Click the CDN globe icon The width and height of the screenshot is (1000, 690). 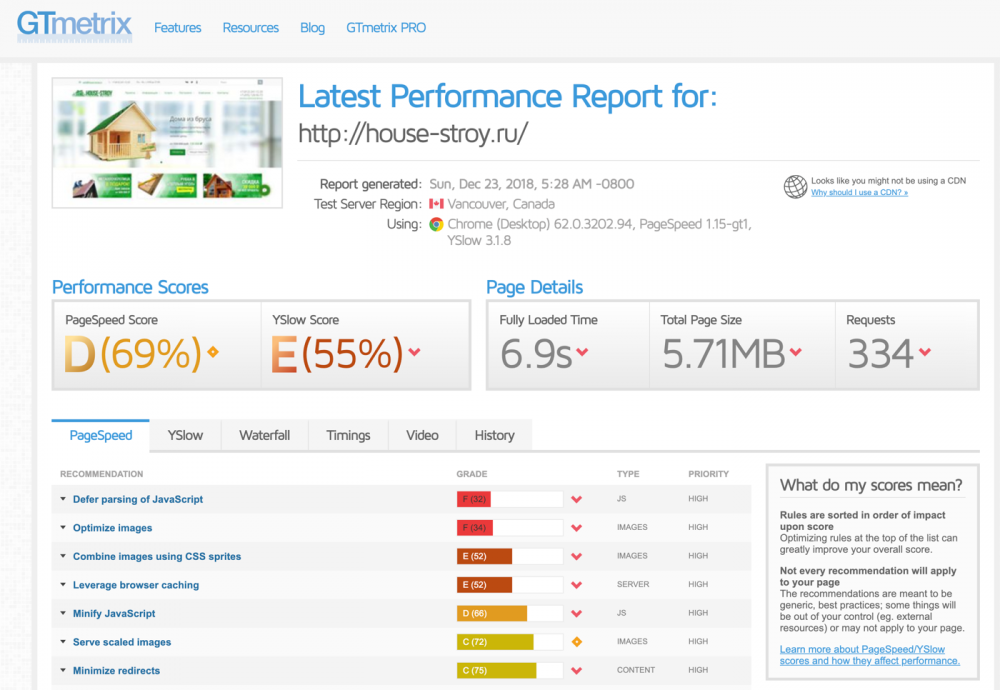[795, 186]
